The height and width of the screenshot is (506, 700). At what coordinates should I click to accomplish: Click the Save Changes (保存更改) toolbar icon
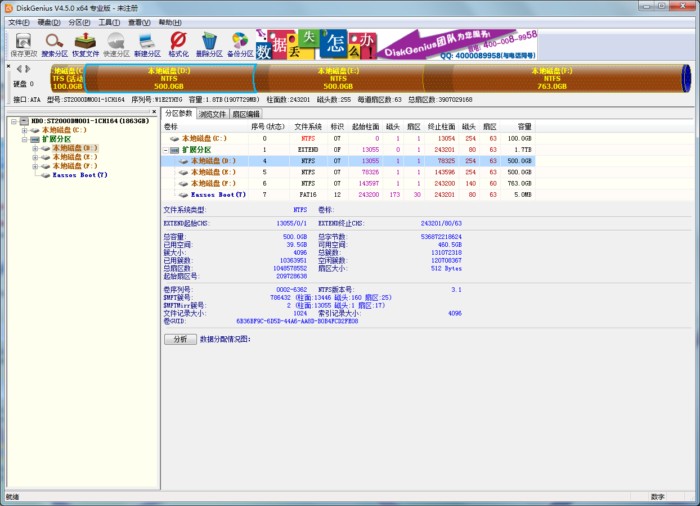click(24, 43)
